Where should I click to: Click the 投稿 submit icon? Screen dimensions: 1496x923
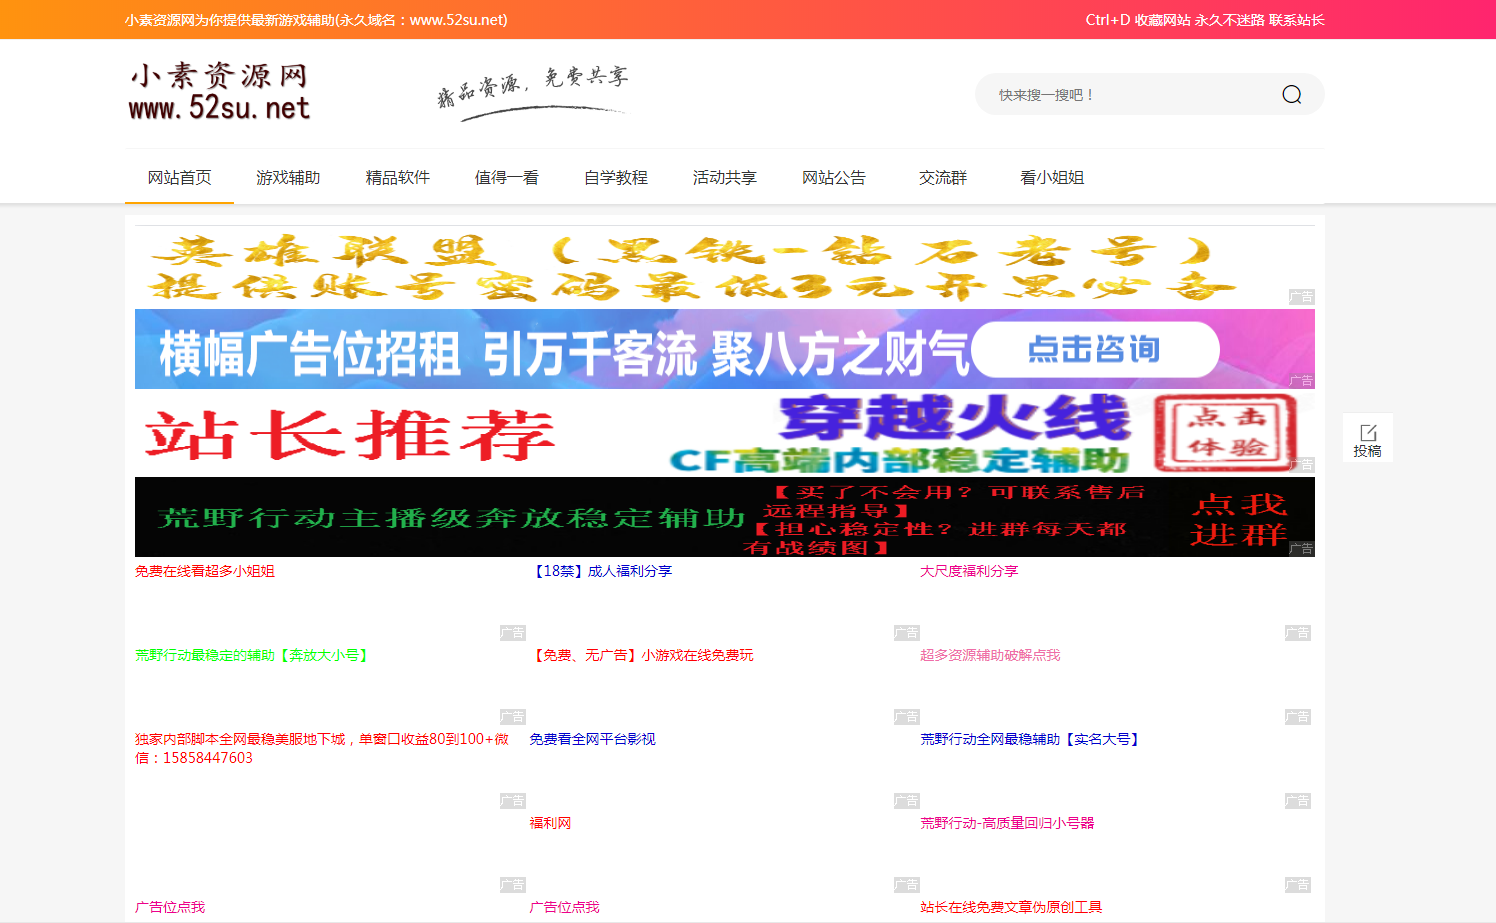[x=1367, y=439]
